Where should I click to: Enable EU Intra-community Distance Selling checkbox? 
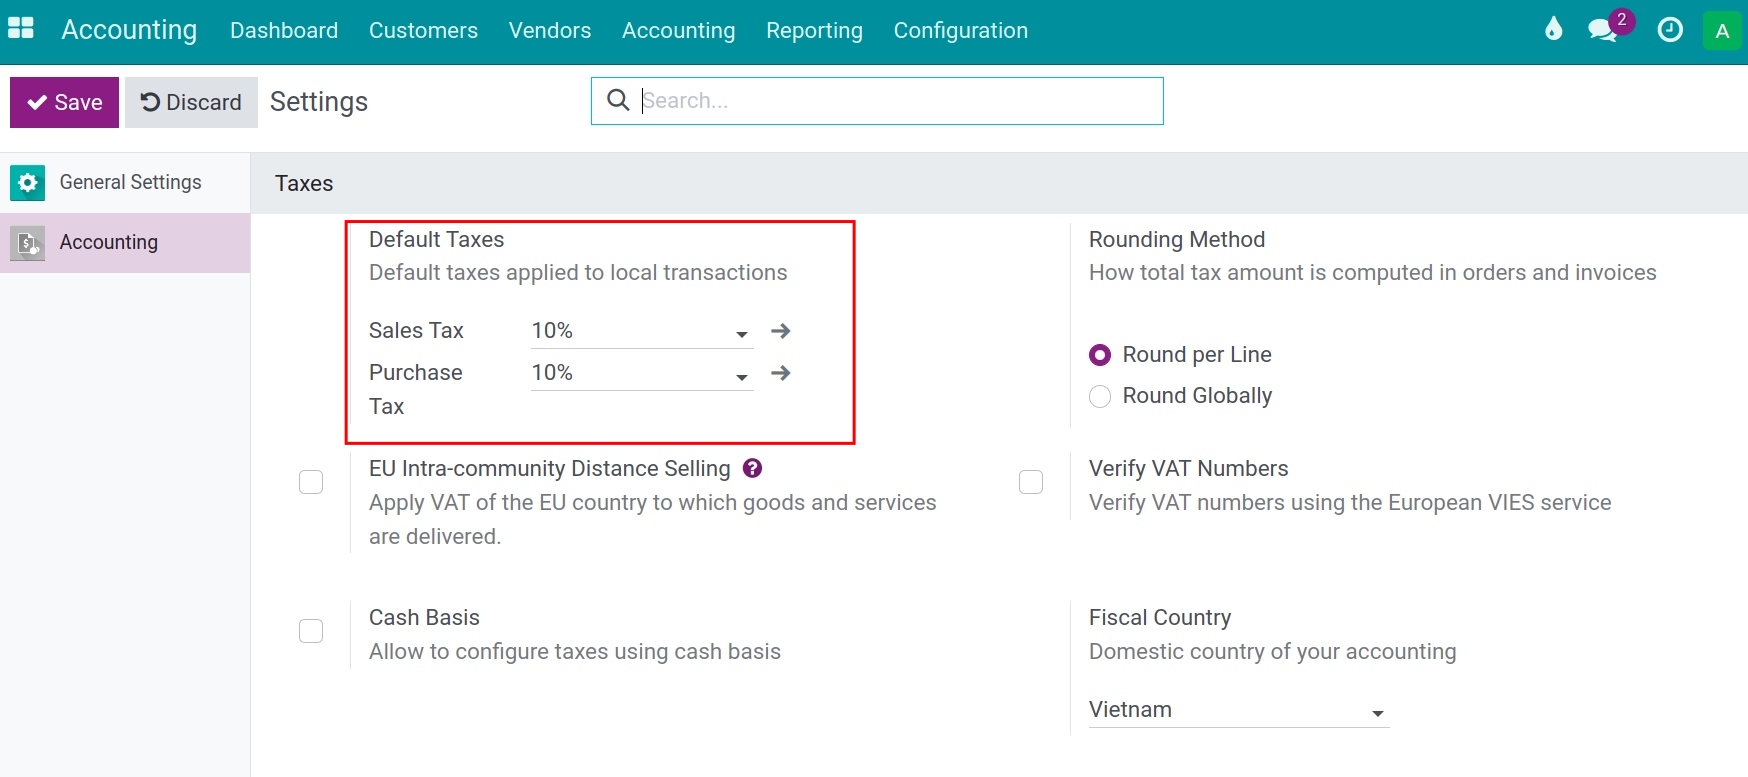point(311,482)
